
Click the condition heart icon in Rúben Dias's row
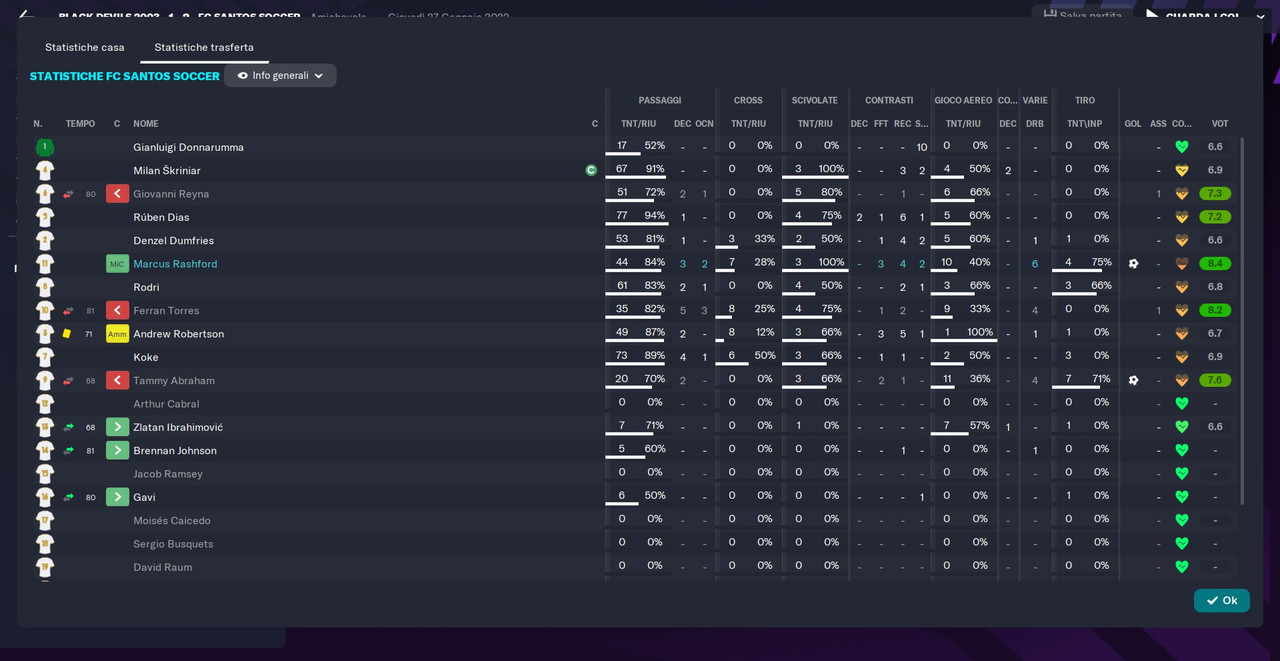point(1182,217)
